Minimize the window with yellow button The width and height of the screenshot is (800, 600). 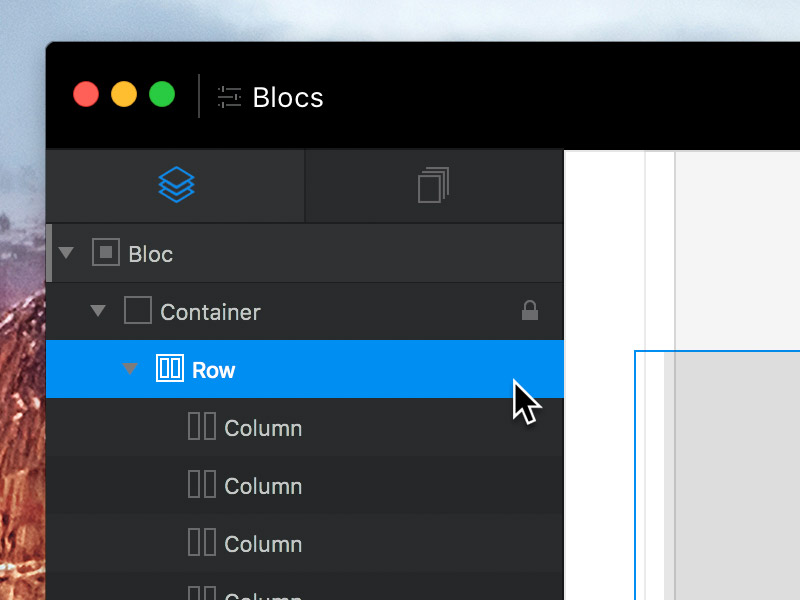tap(124, 94)
